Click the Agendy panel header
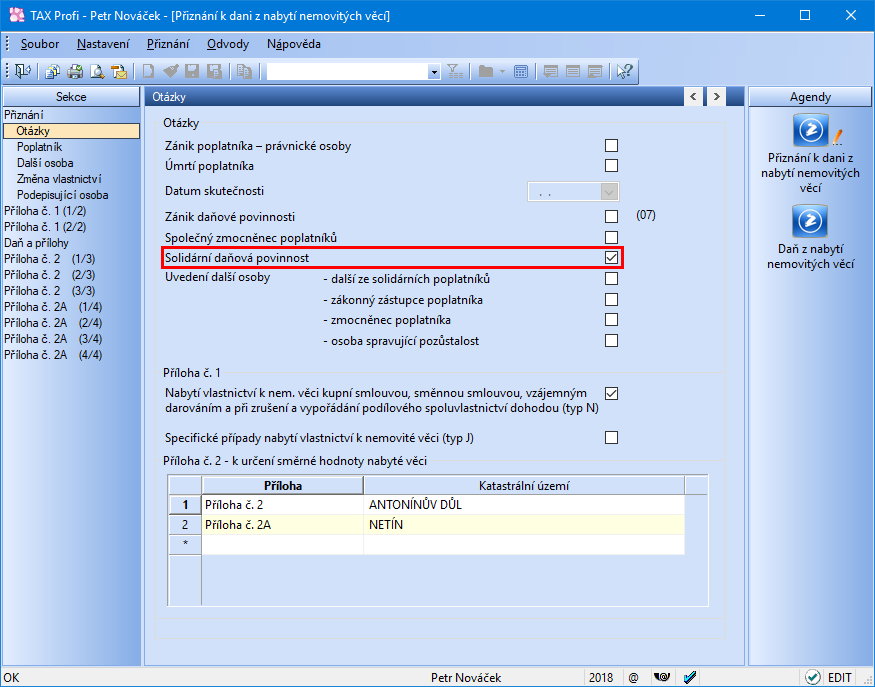The image size is (875, 687). pos(810,97)
